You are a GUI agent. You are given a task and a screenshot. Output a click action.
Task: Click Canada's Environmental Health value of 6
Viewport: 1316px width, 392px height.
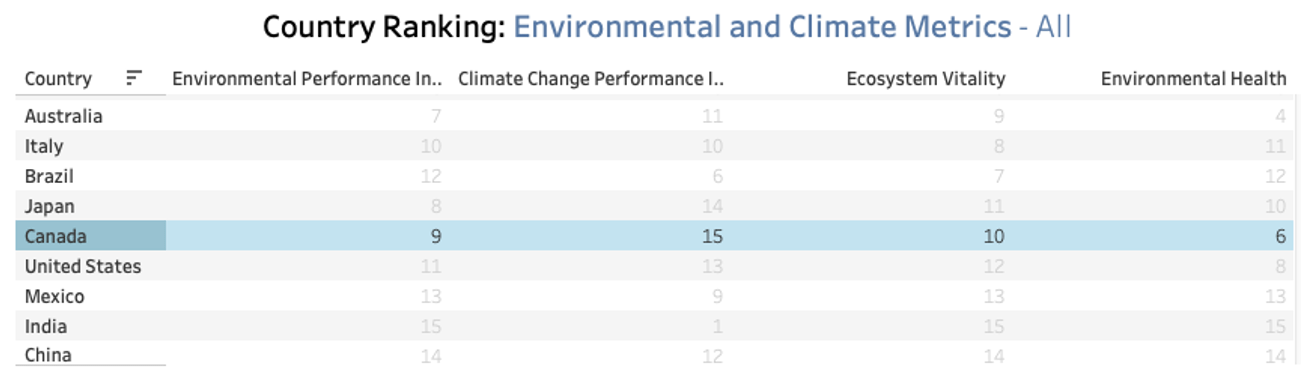(x=1282, y=237)
